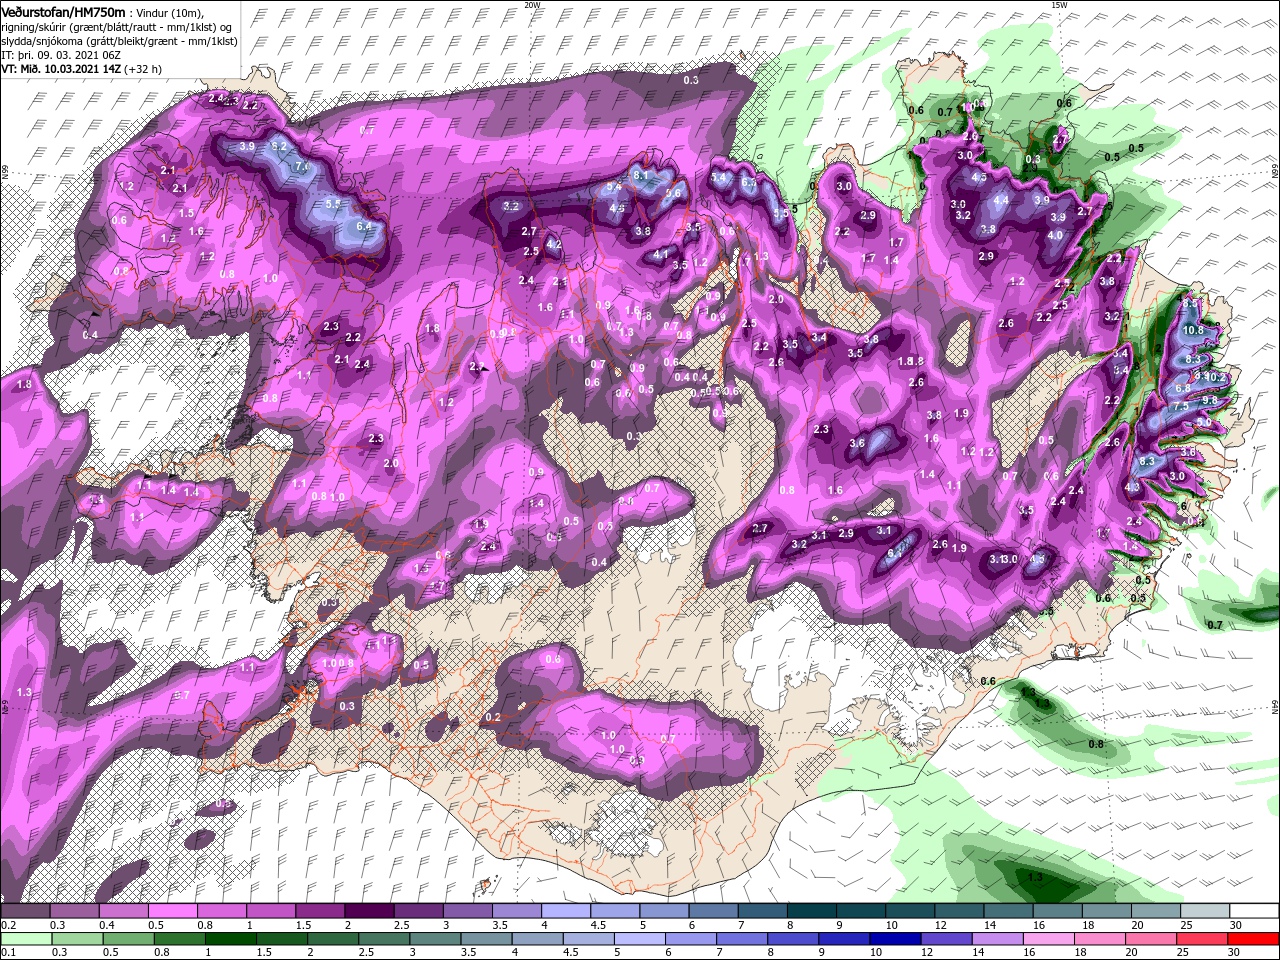
Task: Click the 0.4 label on the legend
Action: click(107, 925)
